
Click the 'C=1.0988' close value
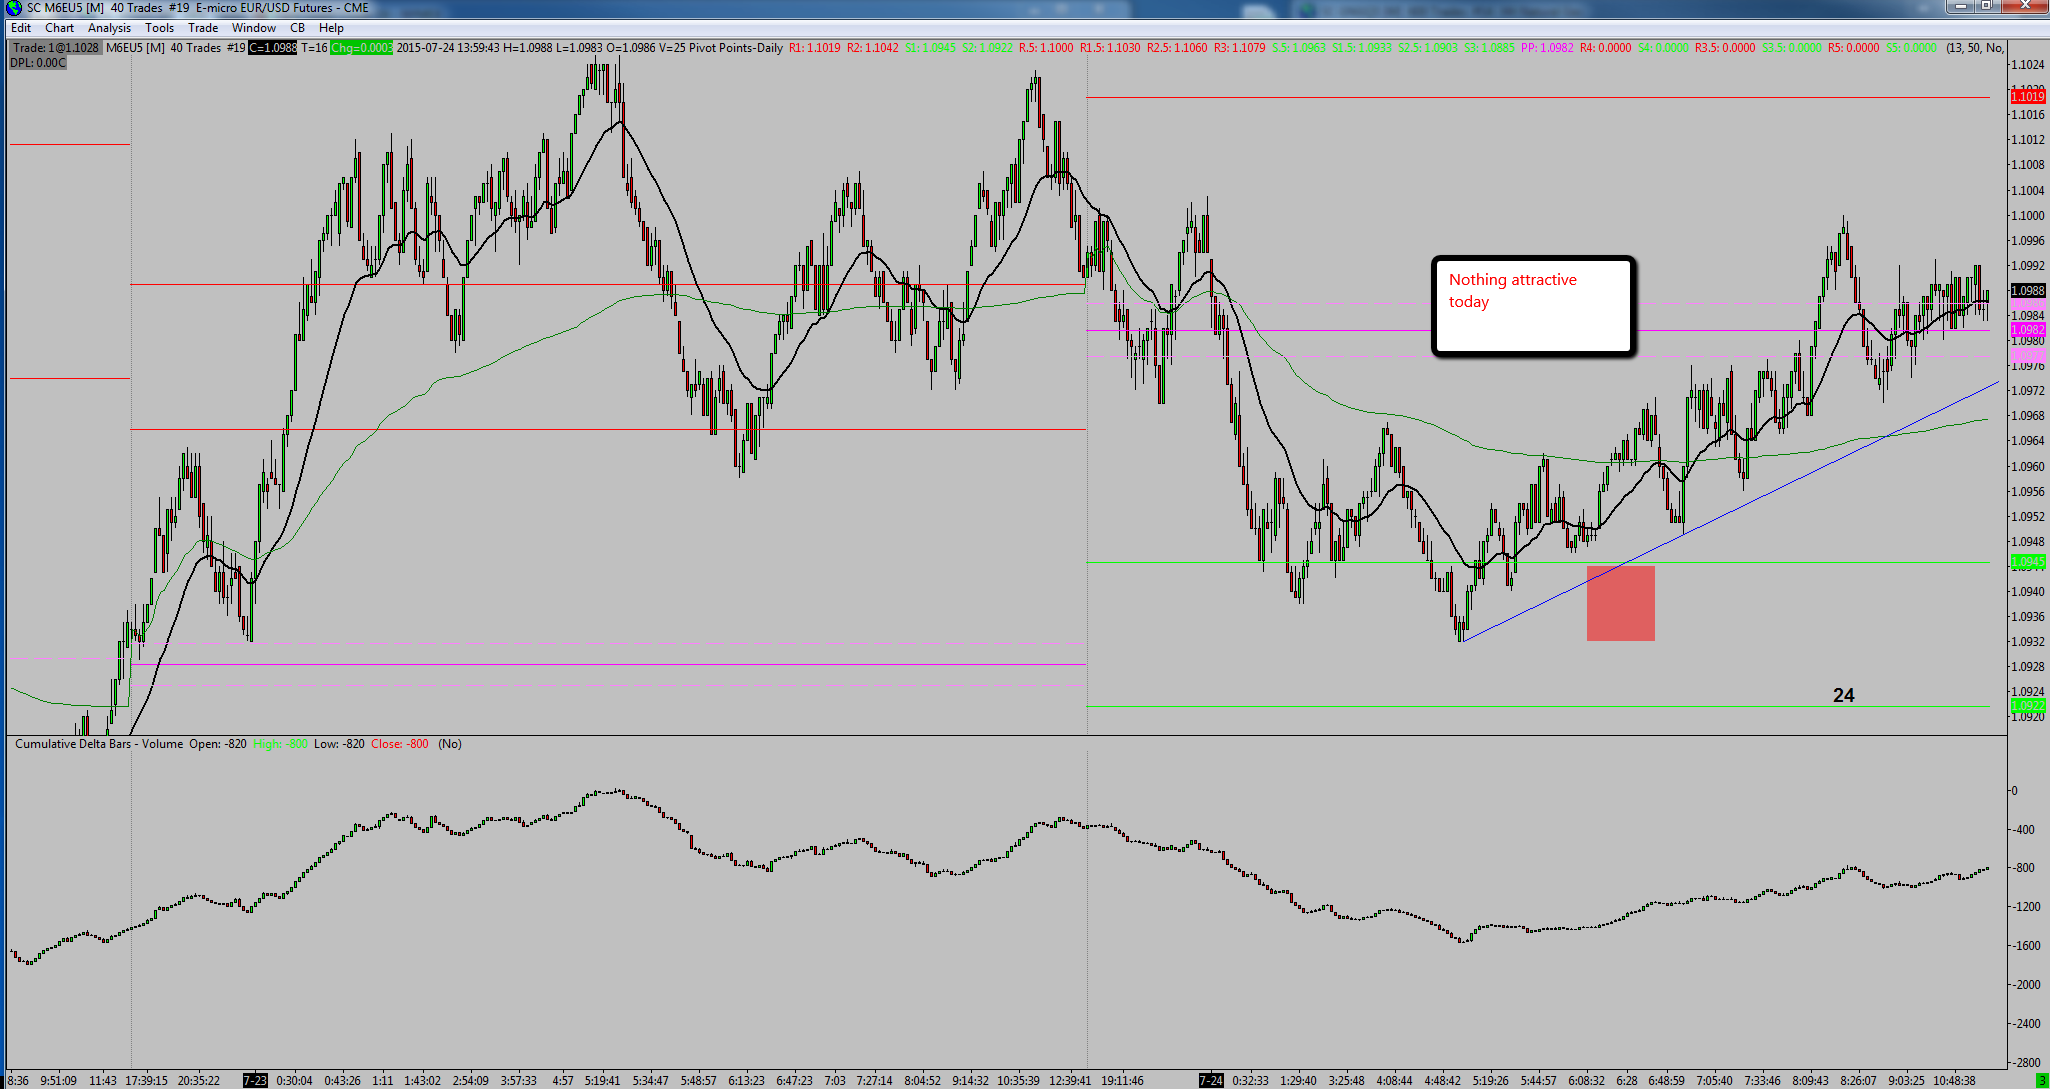pos(273,48)
